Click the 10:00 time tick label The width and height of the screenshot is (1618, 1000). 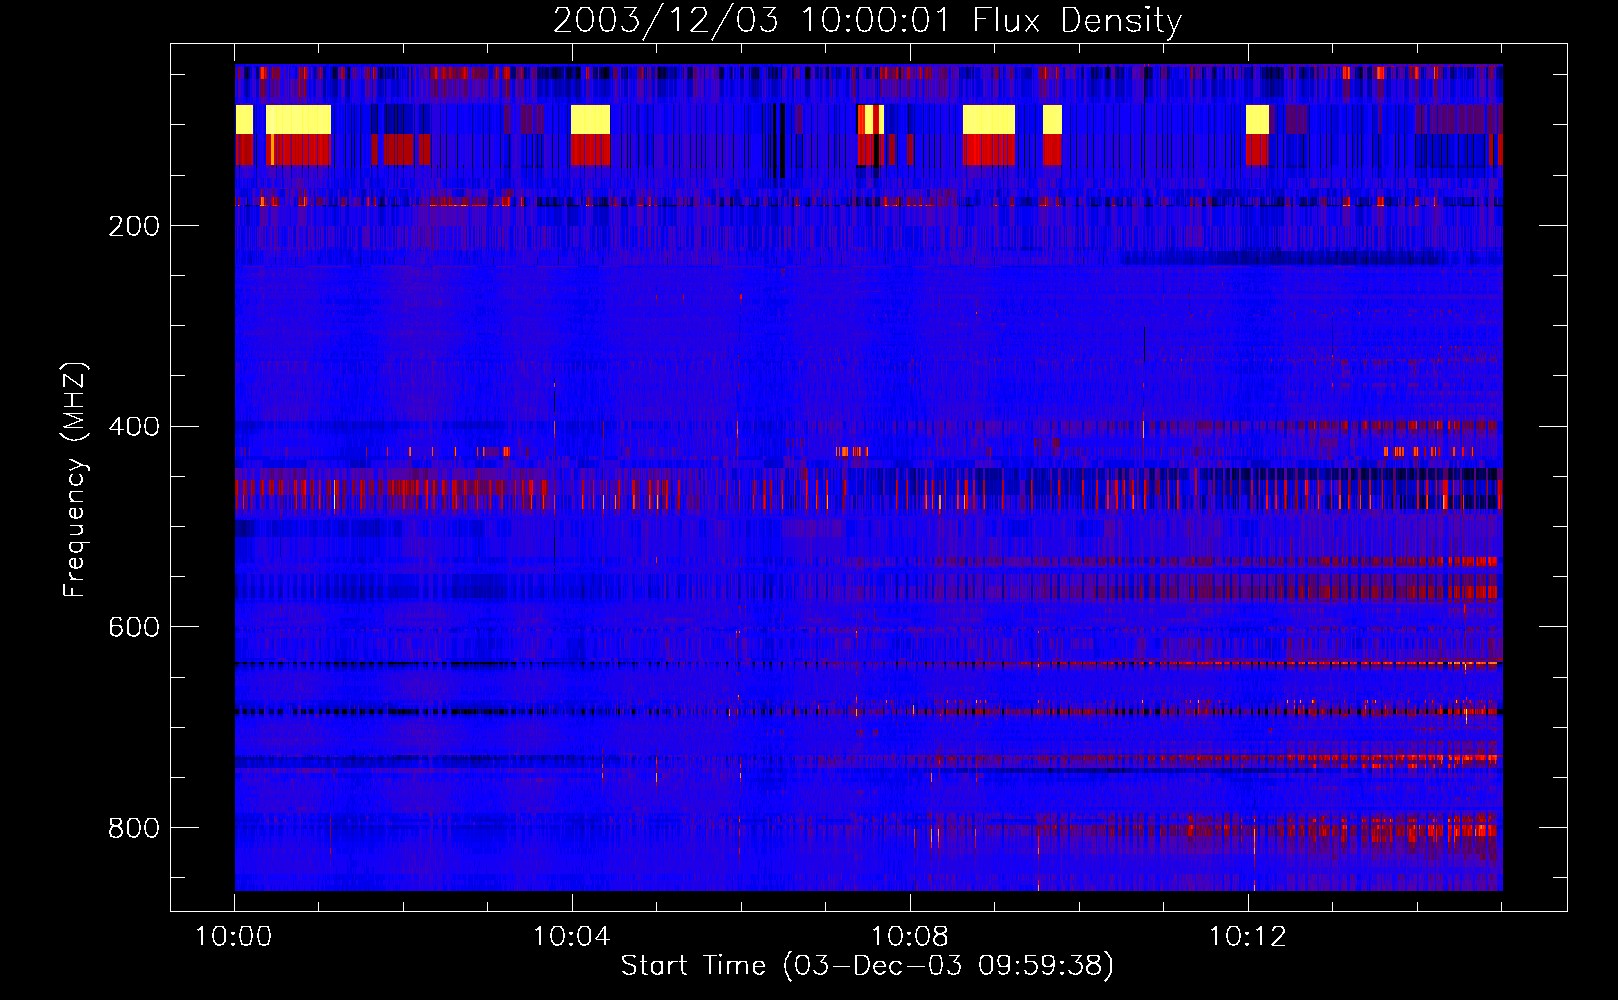234,937
